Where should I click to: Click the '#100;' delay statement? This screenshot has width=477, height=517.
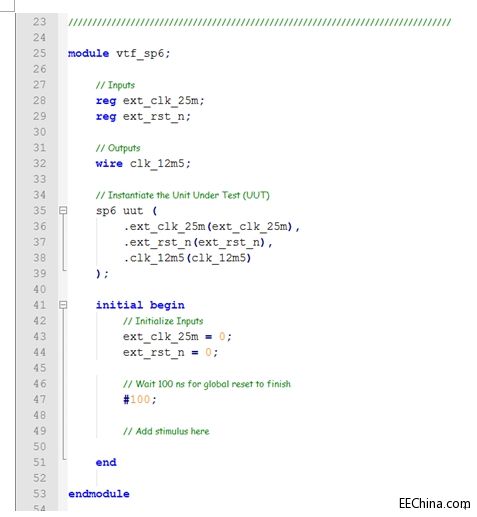tap(140, 399)
